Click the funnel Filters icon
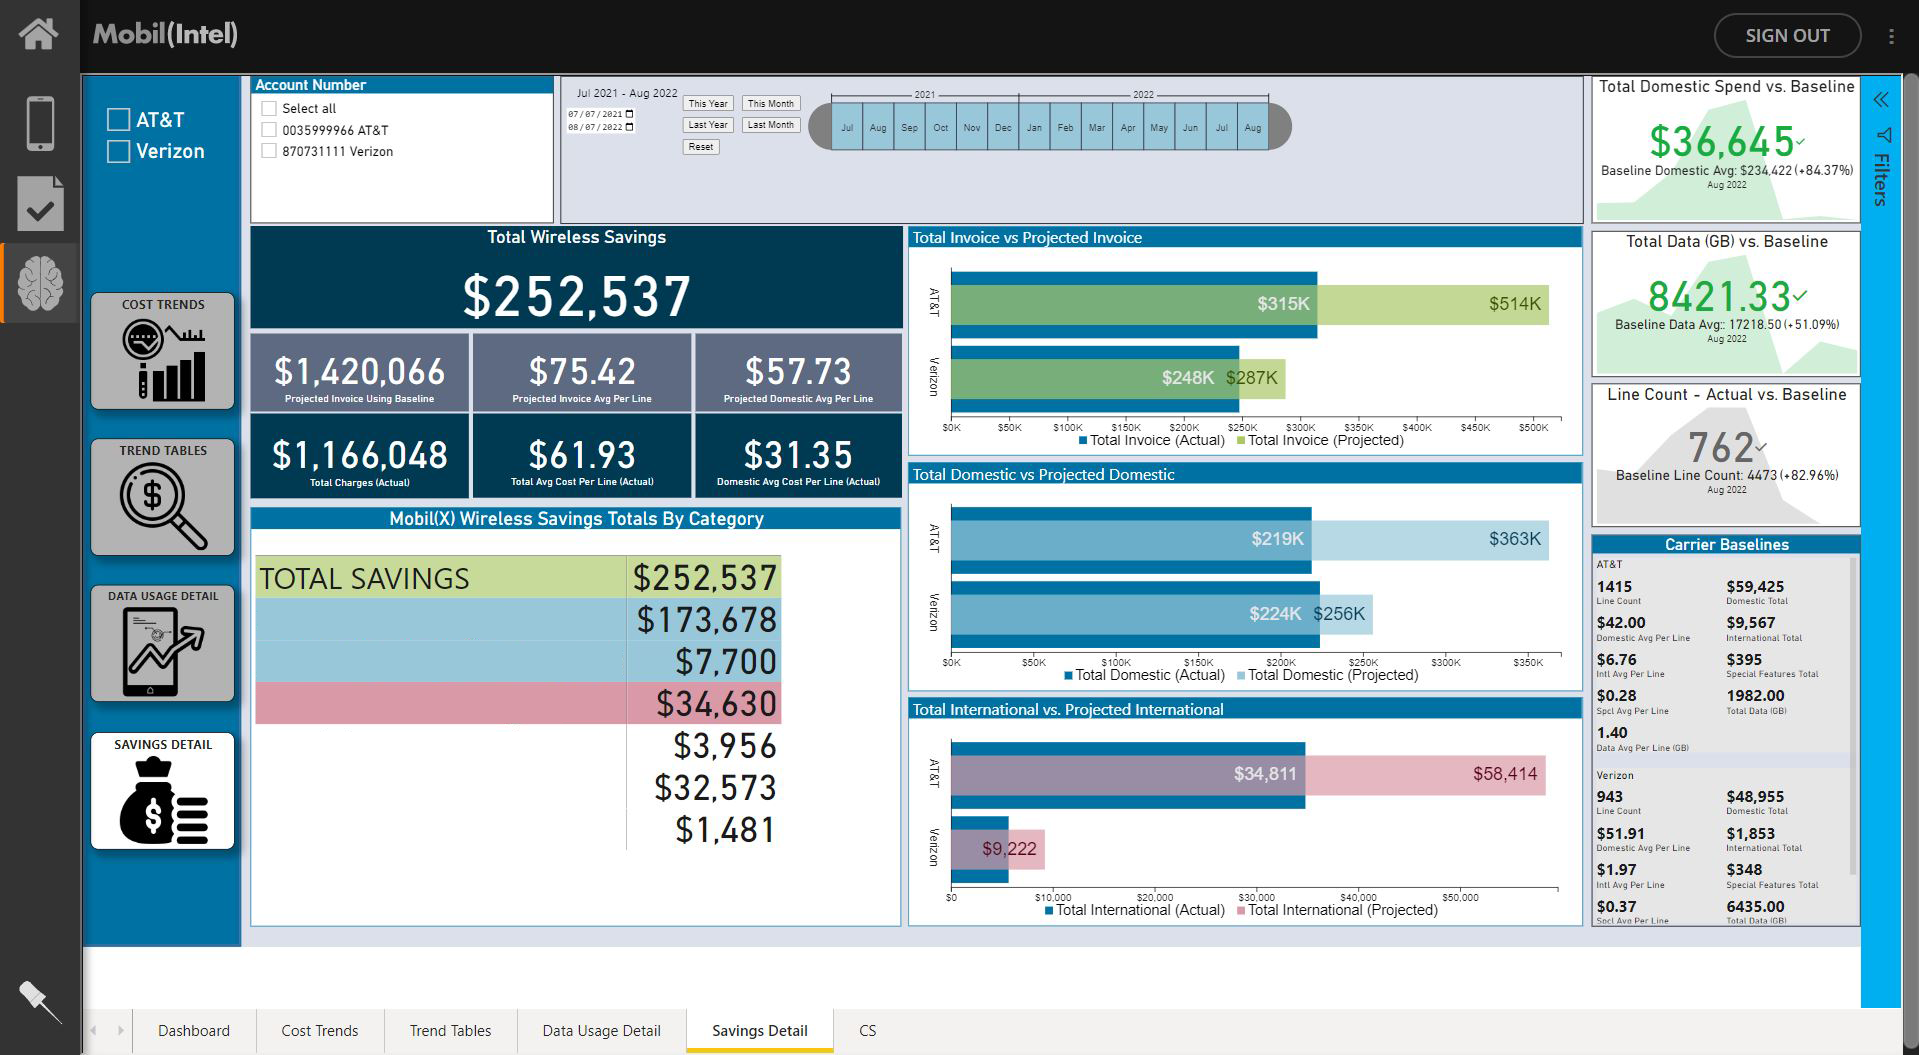The image size is (1919, 1055). [1884, 135]
